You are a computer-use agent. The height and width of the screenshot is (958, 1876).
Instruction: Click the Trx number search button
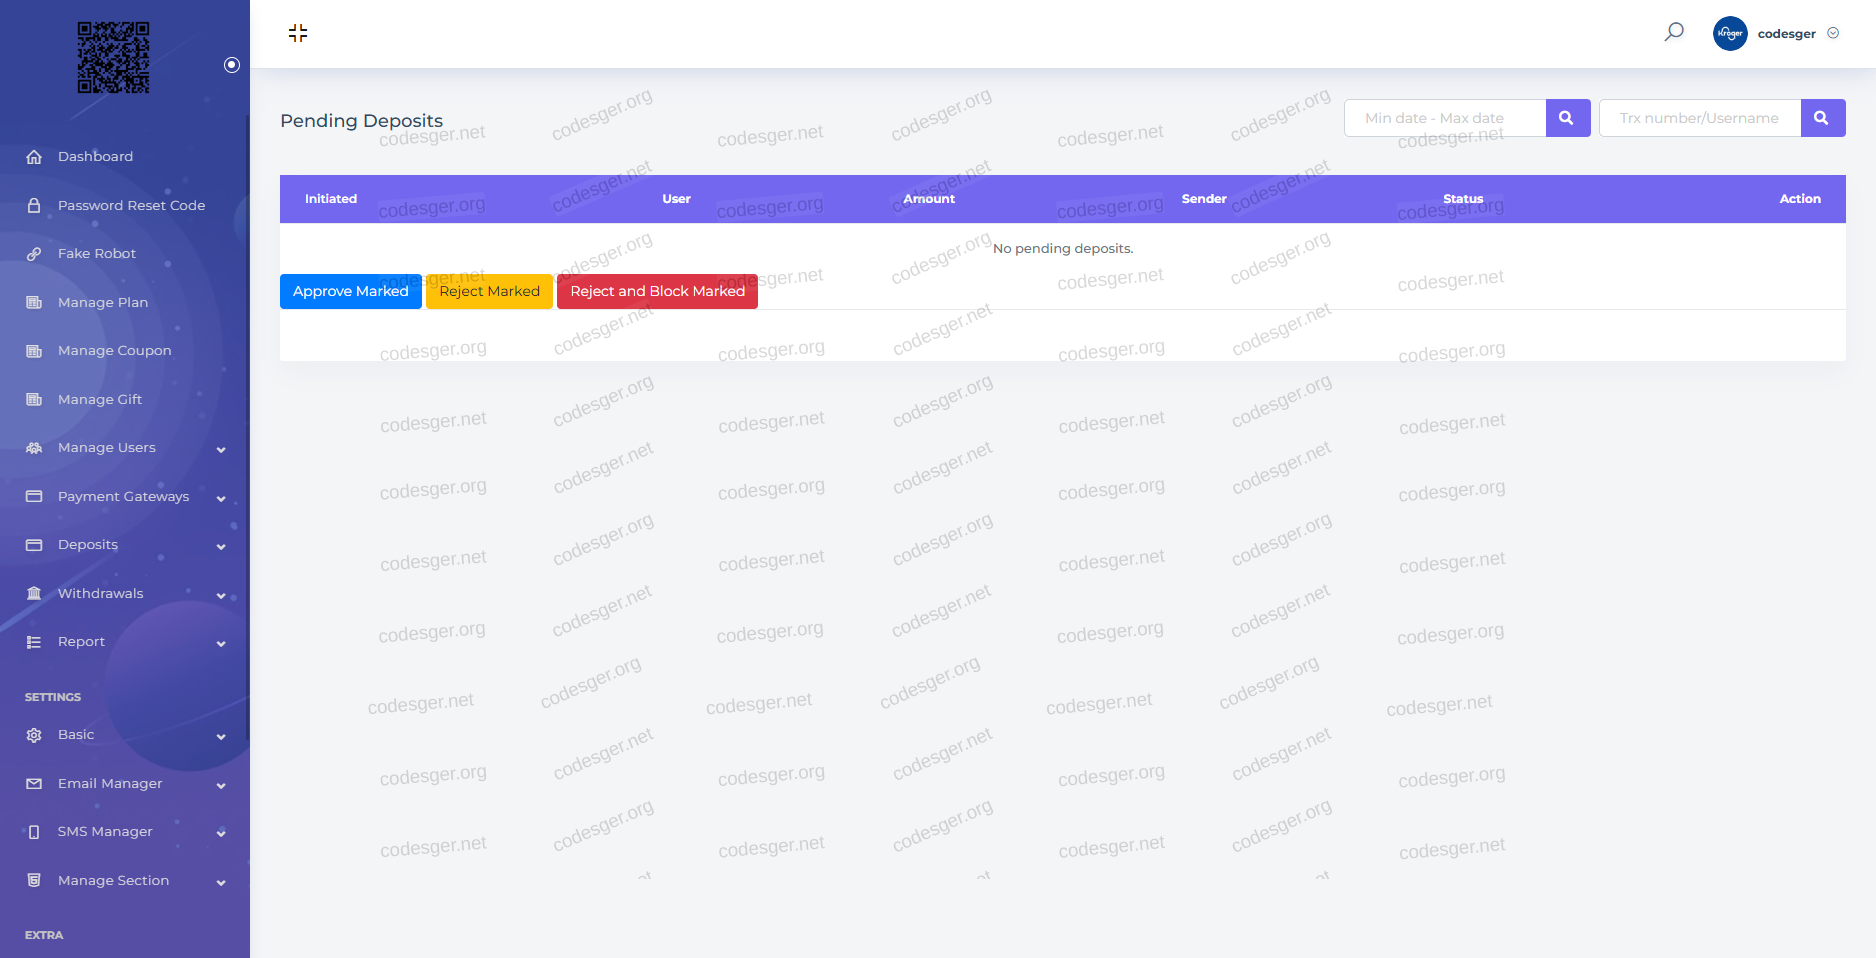point(1822,118)
